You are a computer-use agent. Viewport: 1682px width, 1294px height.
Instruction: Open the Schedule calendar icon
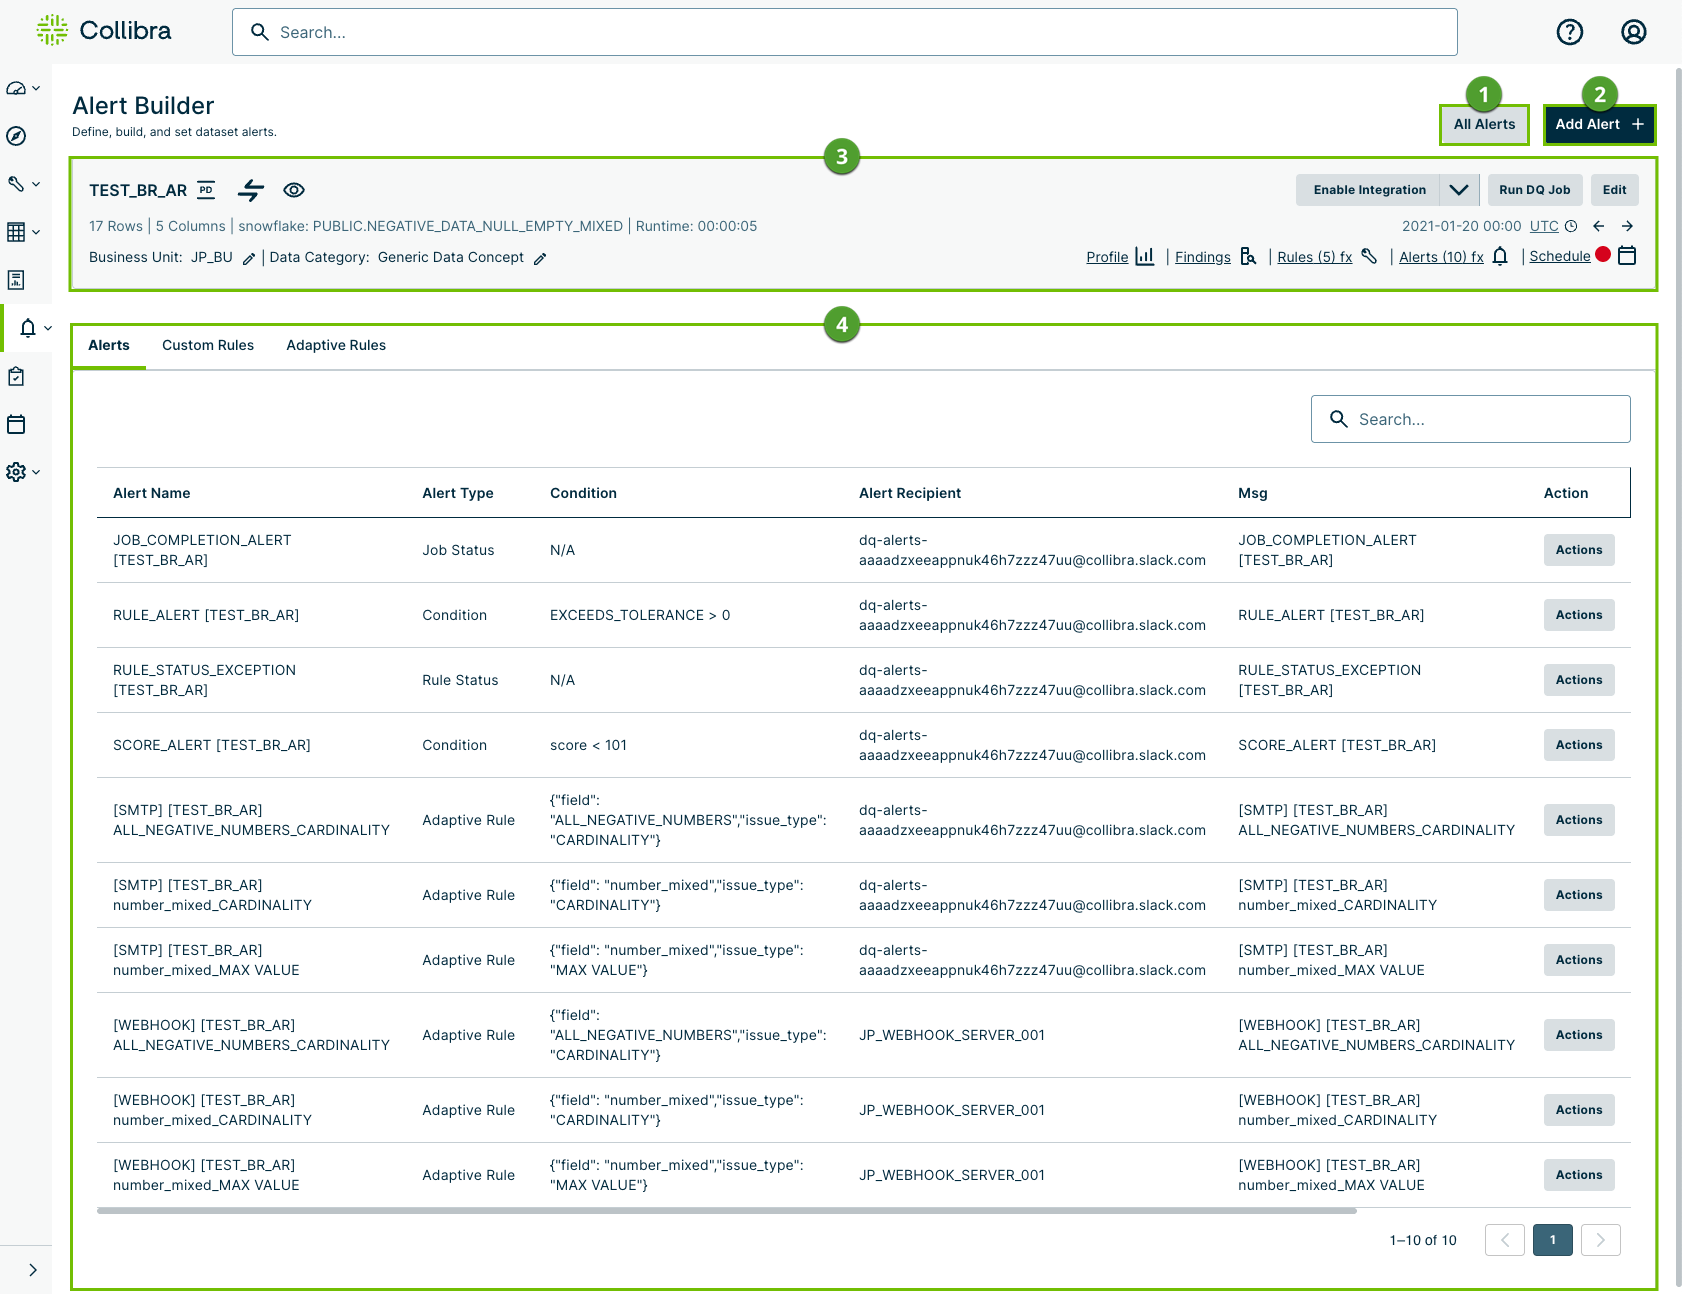[1627, 255]
